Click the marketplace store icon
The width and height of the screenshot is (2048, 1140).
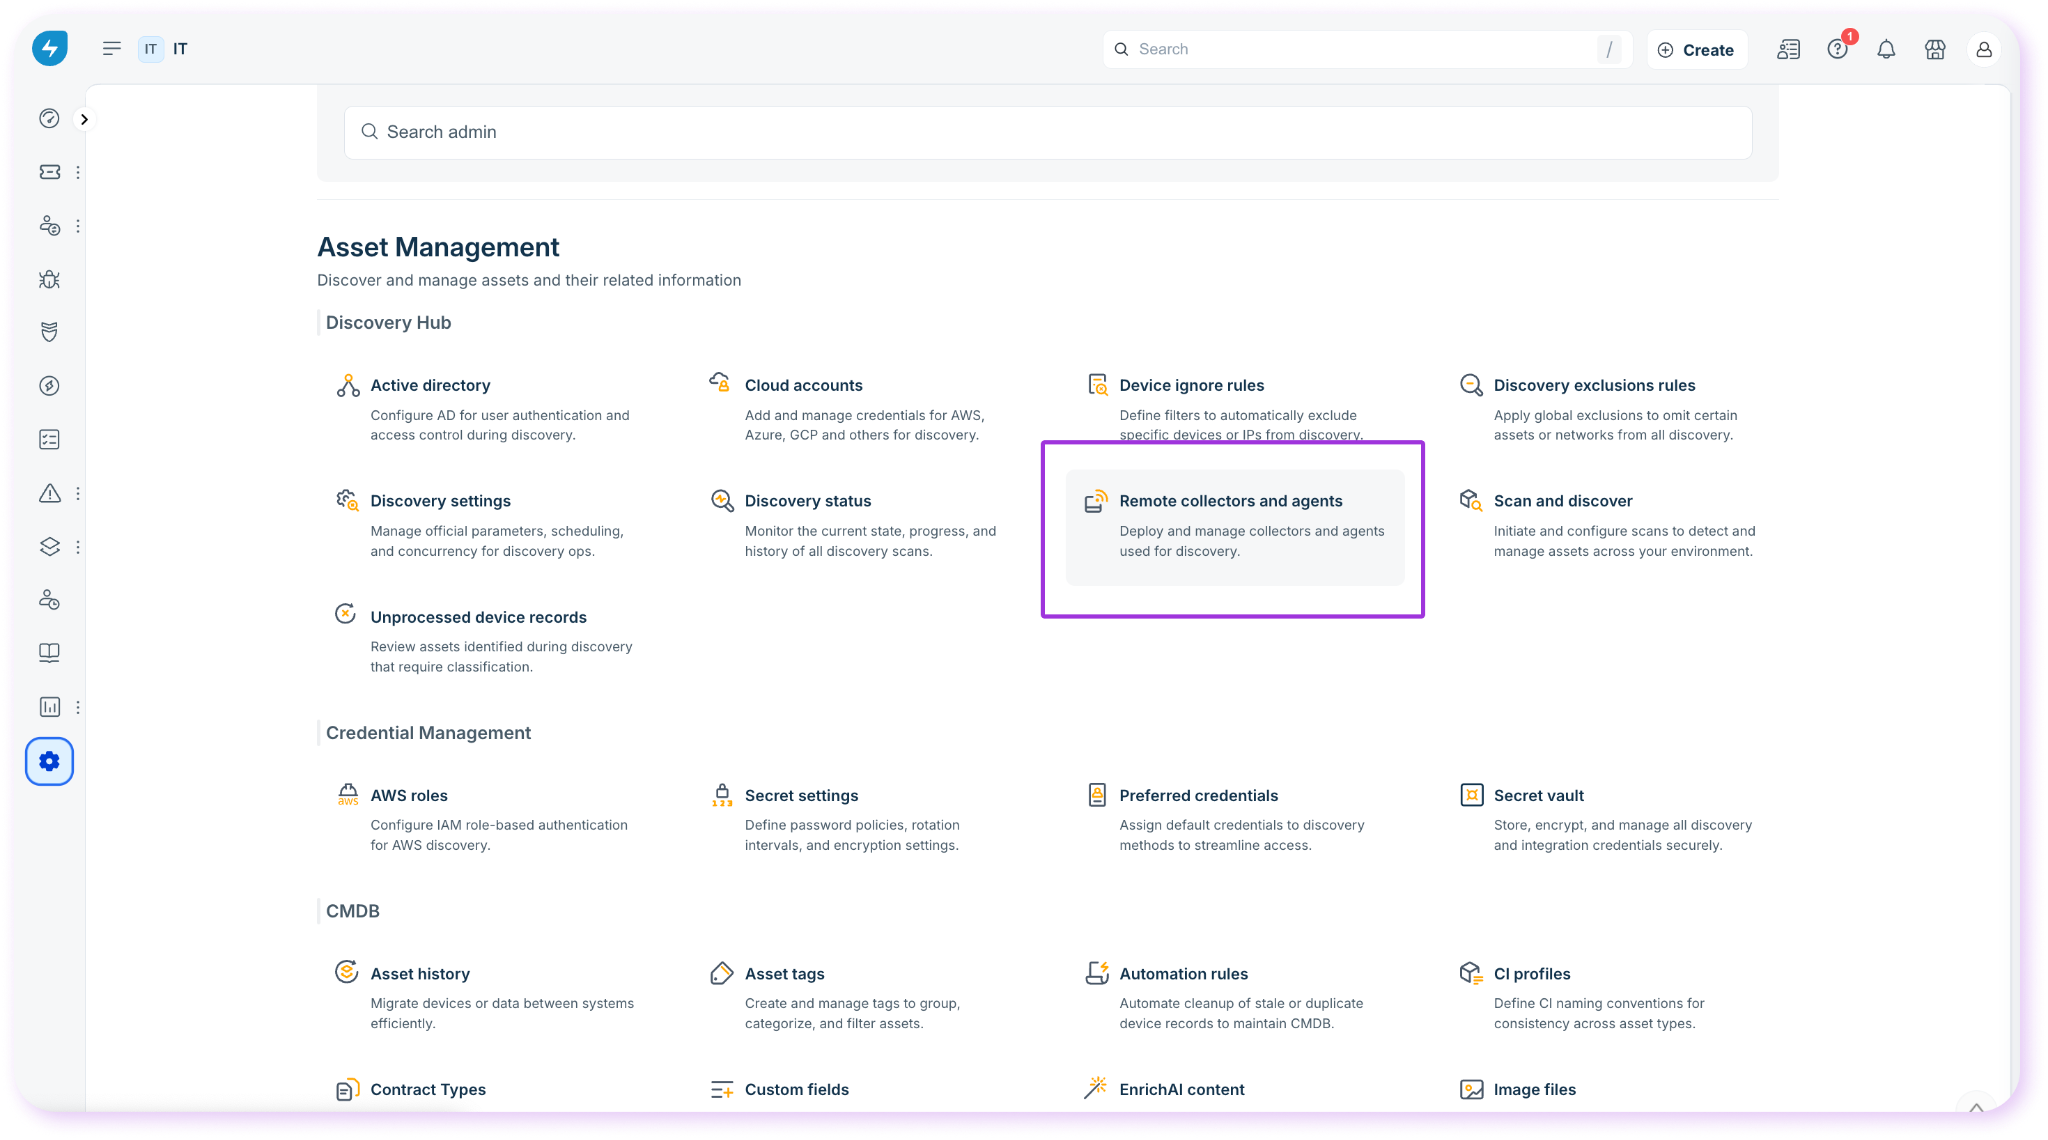tap(1935, 49)
